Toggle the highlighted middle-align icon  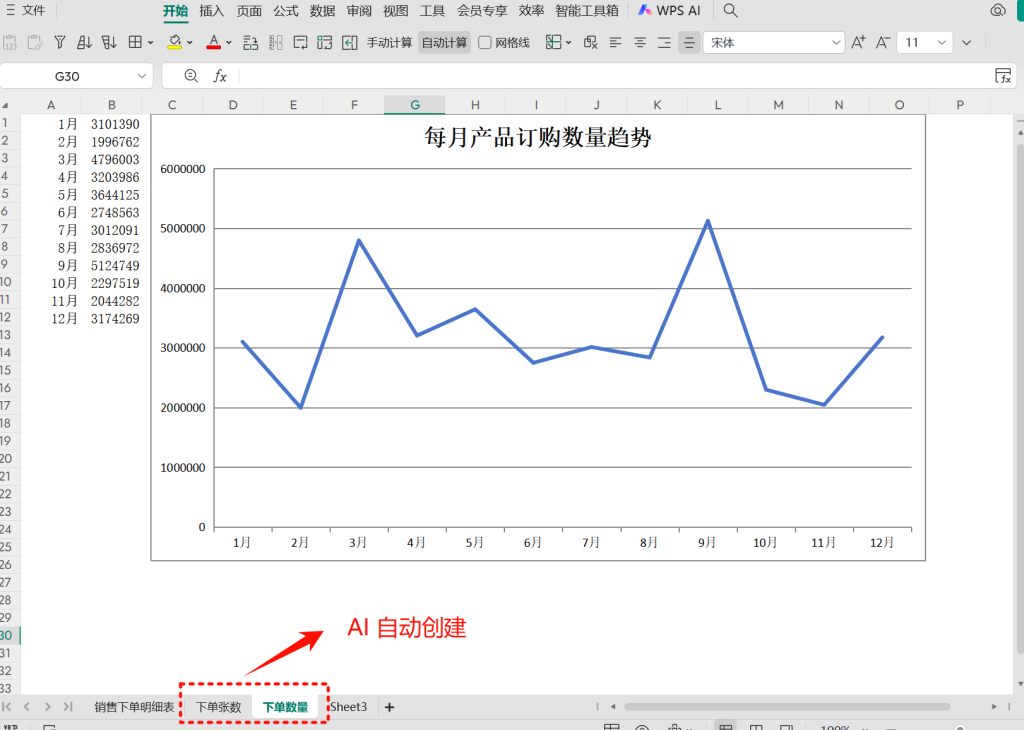[689, 42]
